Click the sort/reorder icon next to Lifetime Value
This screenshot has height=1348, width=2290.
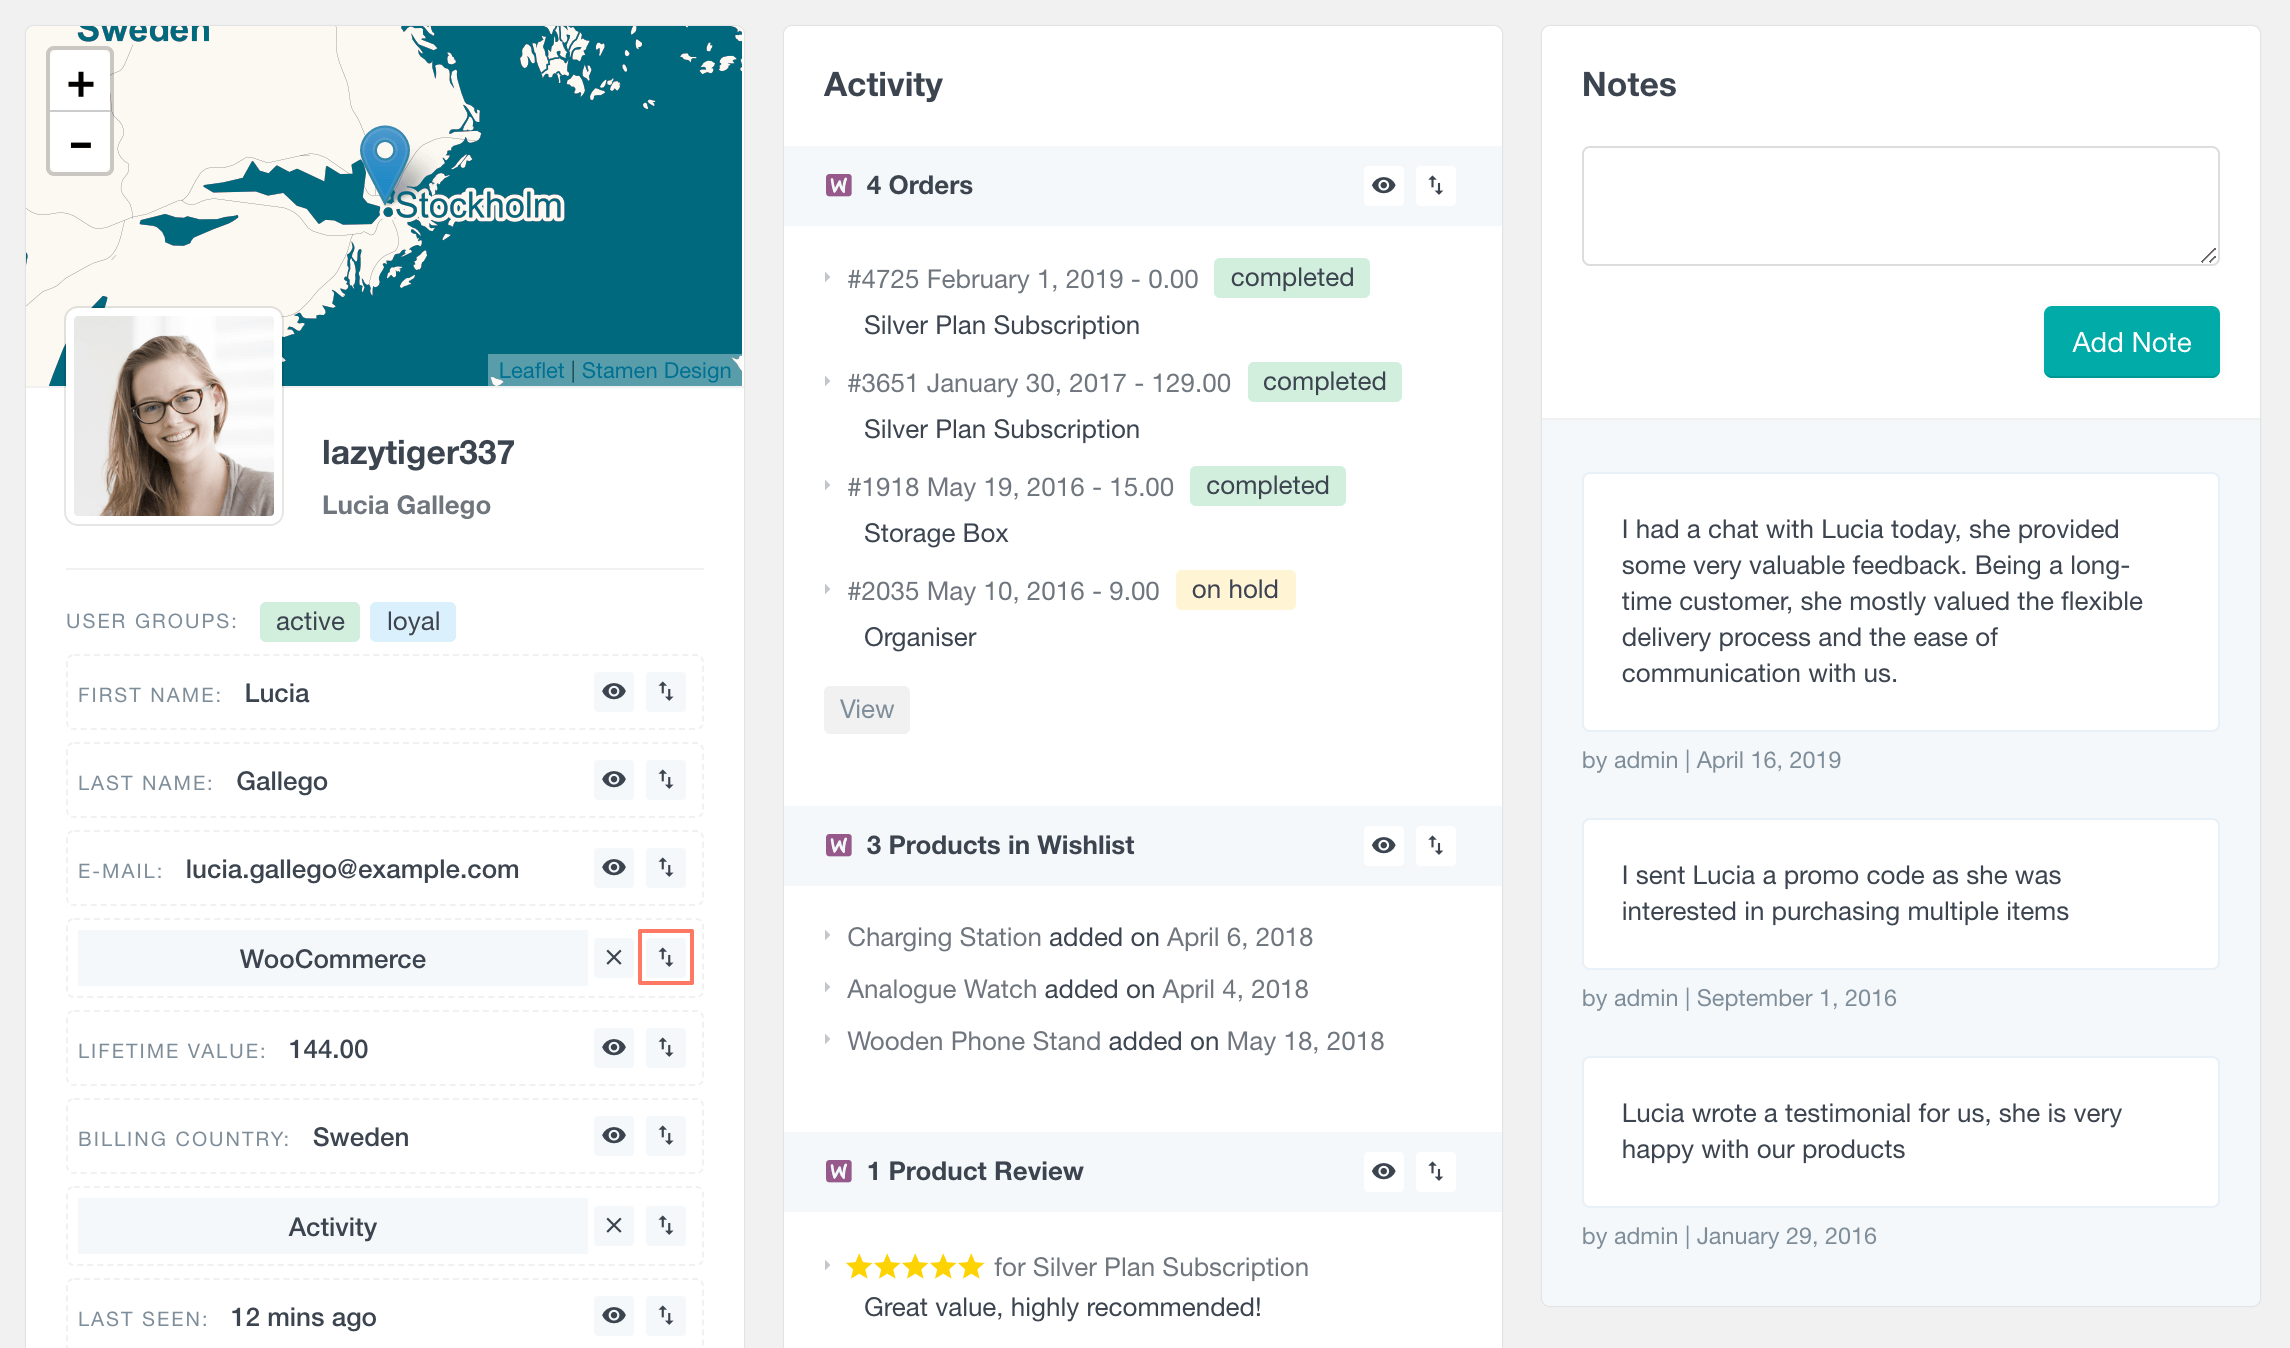tap(664, 1046)
